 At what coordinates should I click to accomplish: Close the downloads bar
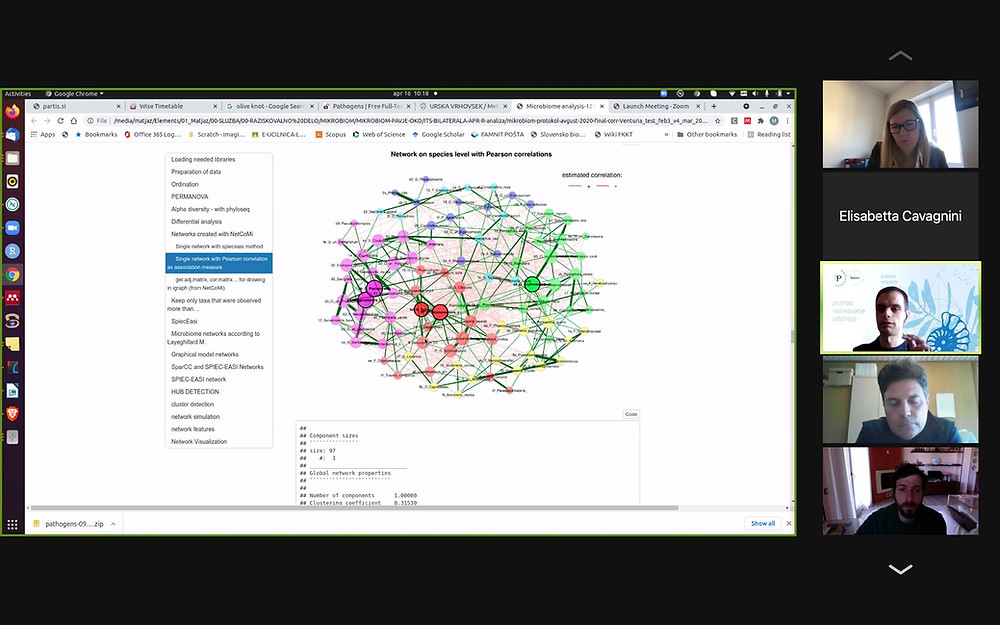(789, 524)
